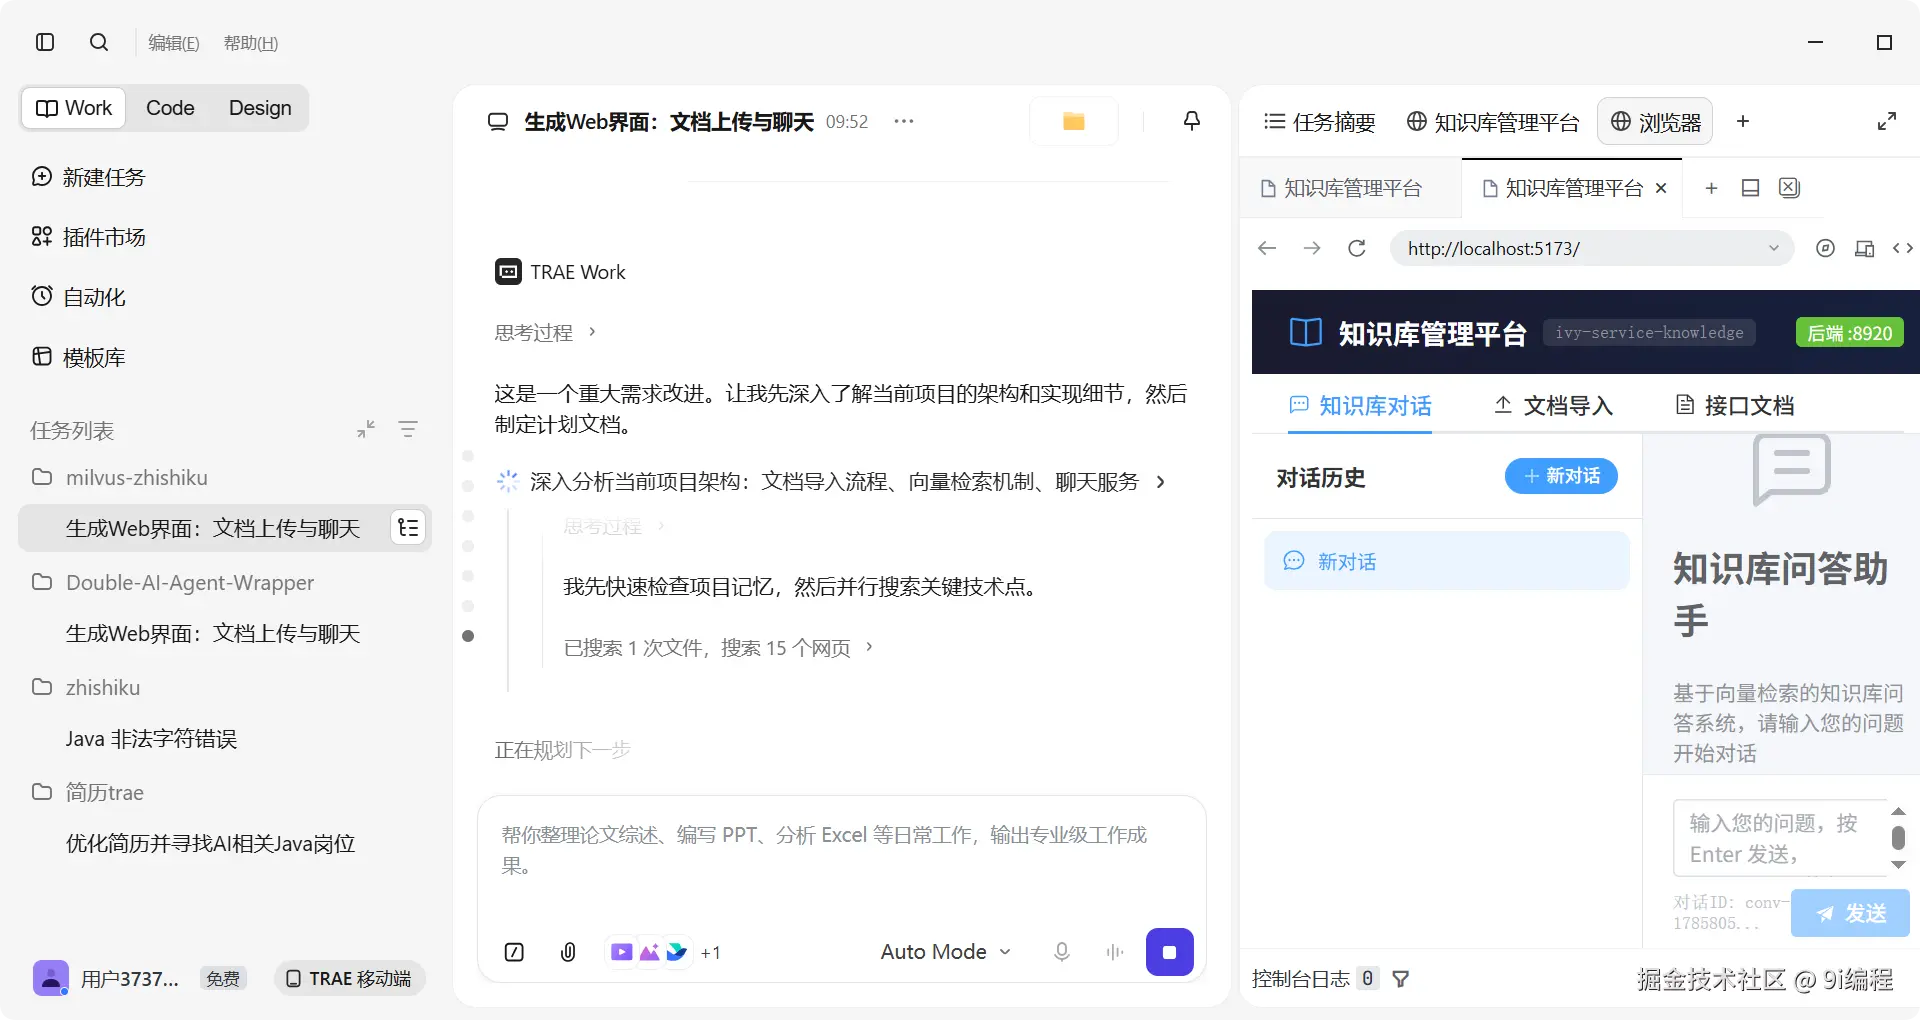
Task: Open the 文档导入 tab
Action: 1553,405
